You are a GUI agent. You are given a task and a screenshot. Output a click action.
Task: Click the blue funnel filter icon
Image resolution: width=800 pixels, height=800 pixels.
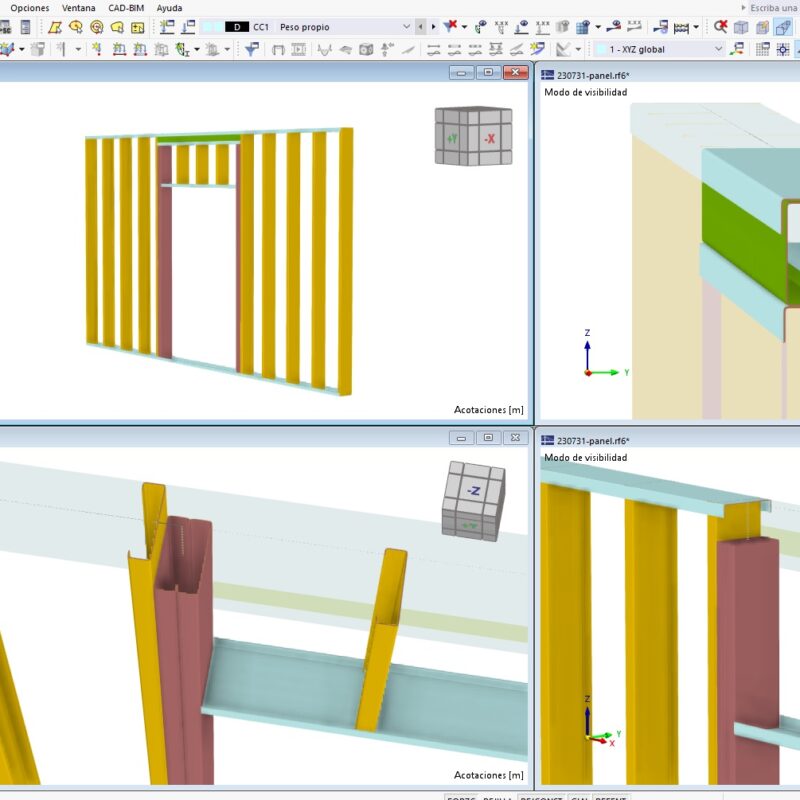[x=252, y=49]
